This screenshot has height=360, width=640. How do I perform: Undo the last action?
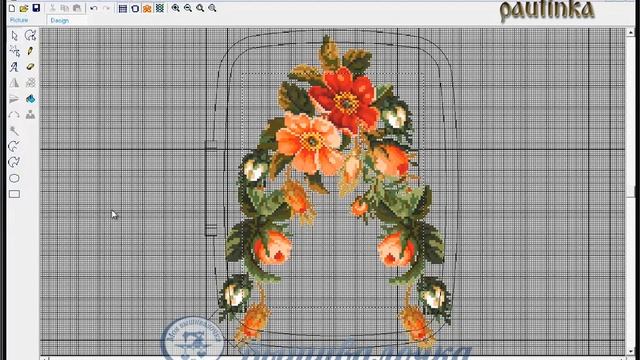click(x=93, y=8)
